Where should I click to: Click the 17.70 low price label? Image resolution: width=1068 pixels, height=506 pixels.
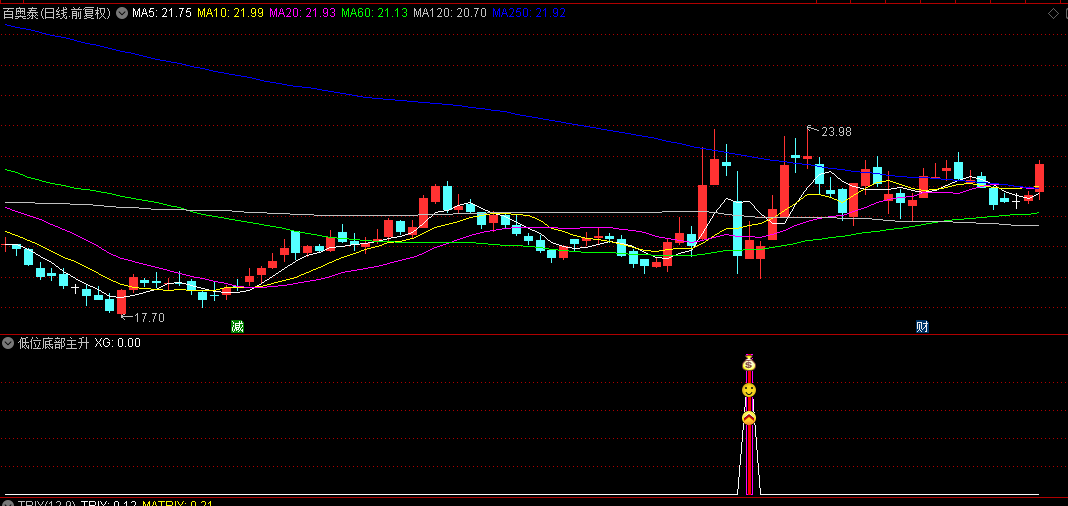(x=149, y=317)
